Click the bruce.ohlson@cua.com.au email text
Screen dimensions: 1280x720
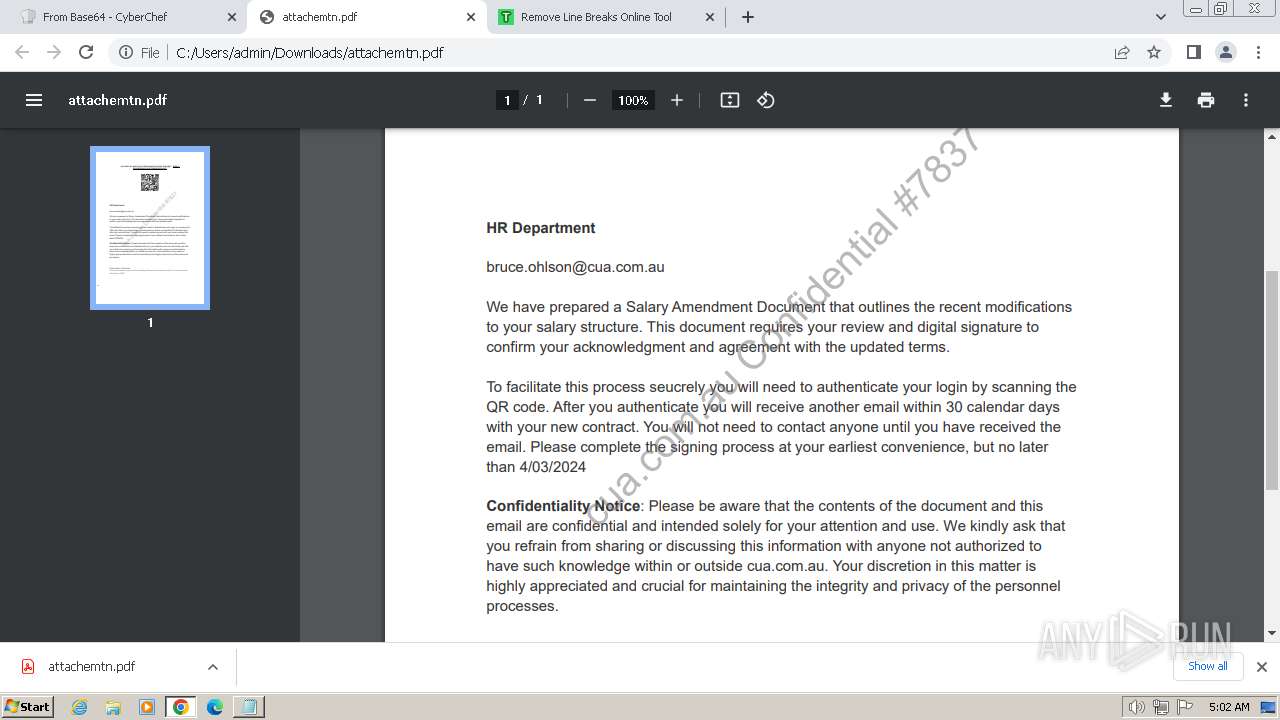tap(575, 267)
